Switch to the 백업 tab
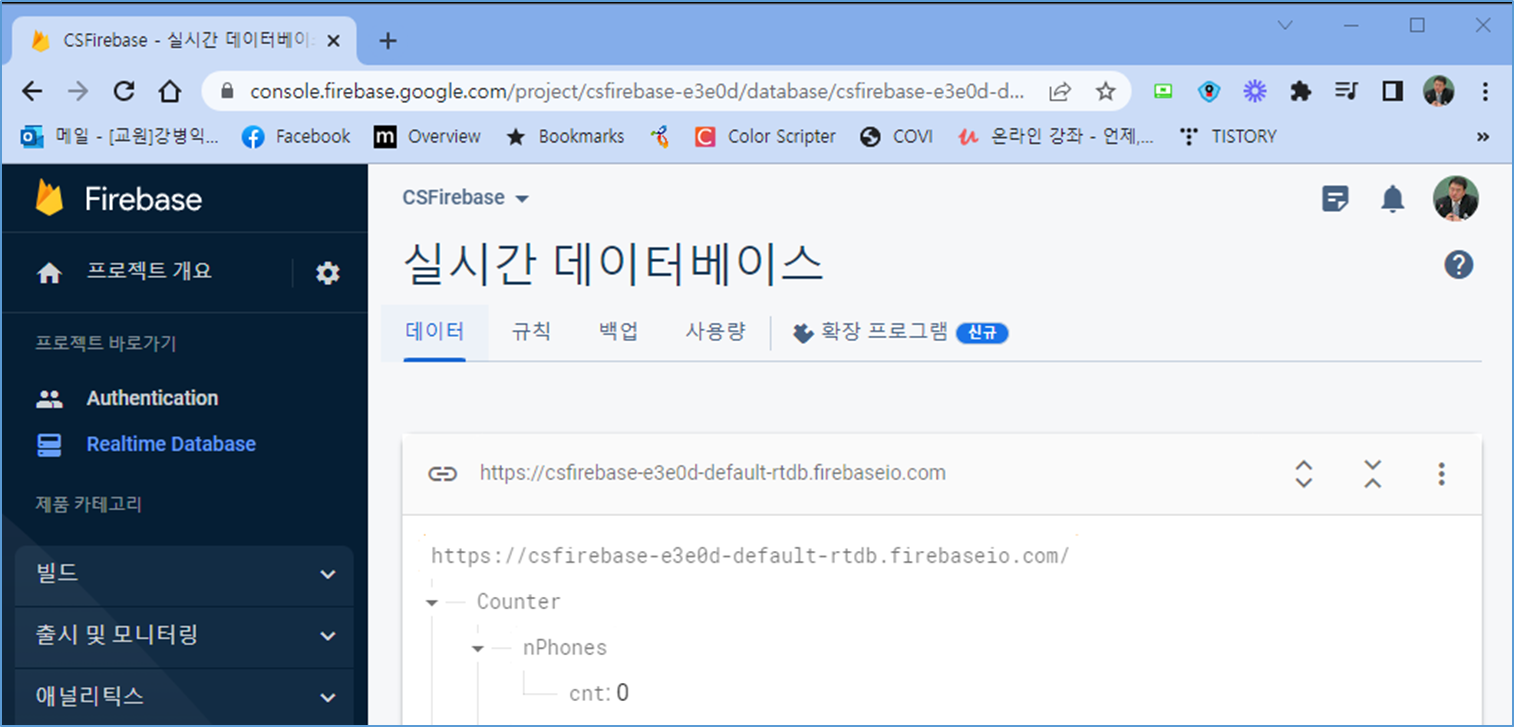1514x727 pixels. tap(618, 332)
